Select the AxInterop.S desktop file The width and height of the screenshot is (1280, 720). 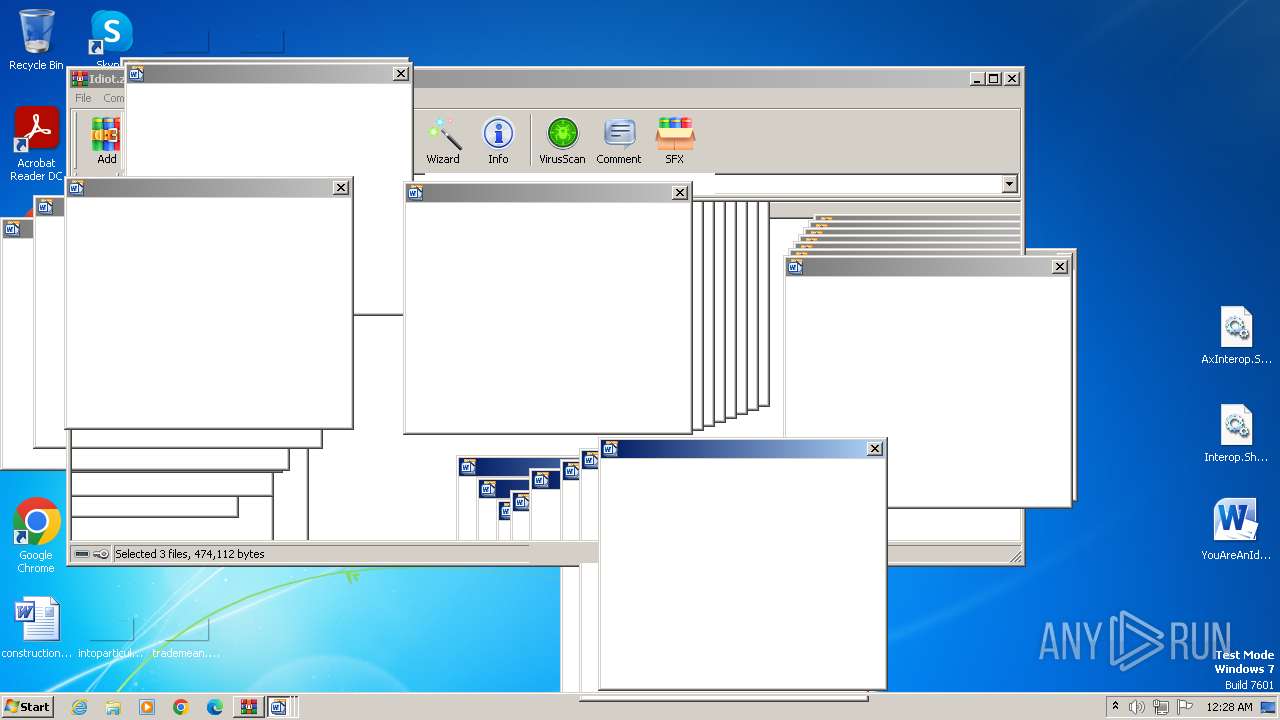(1236, 337)
